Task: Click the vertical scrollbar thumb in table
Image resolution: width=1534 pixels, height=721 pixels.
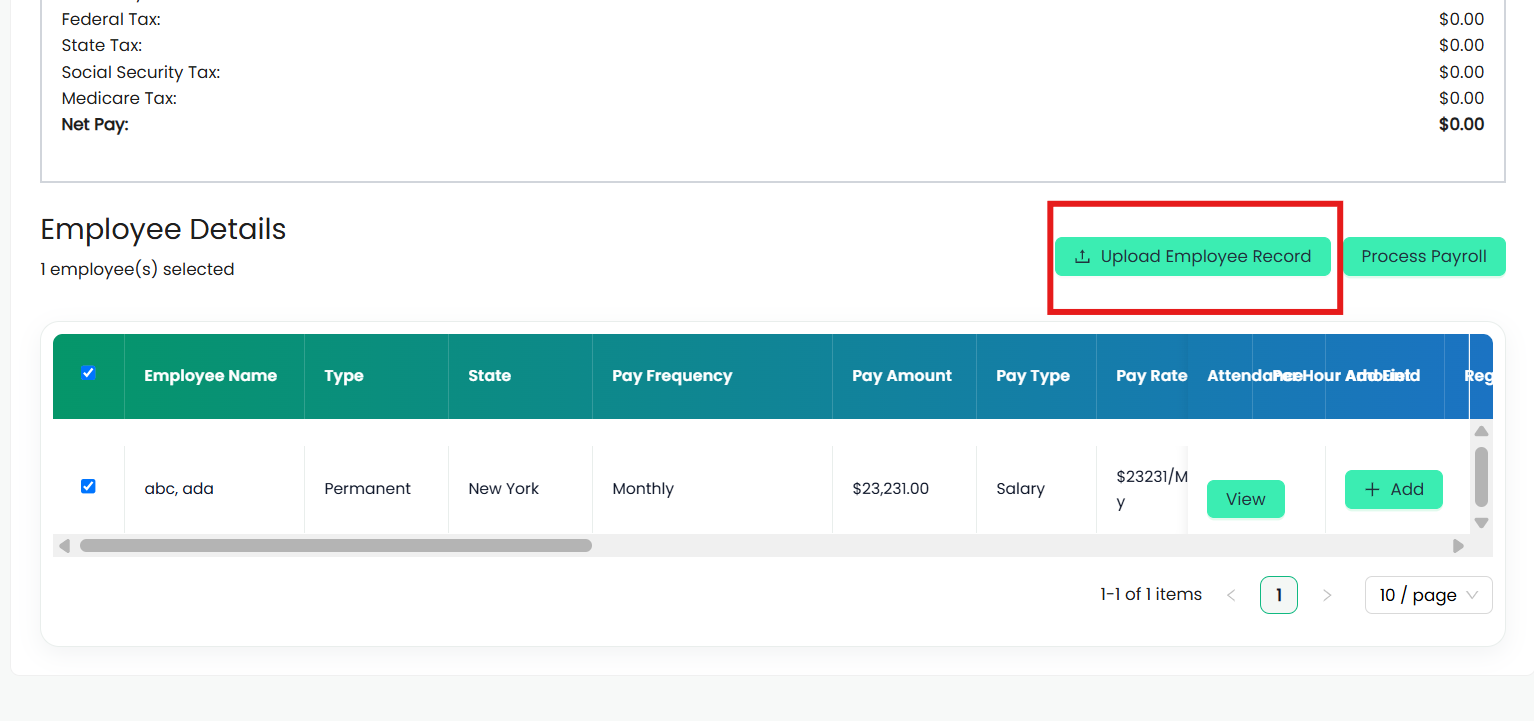Action: click(x=1482, y=477)
